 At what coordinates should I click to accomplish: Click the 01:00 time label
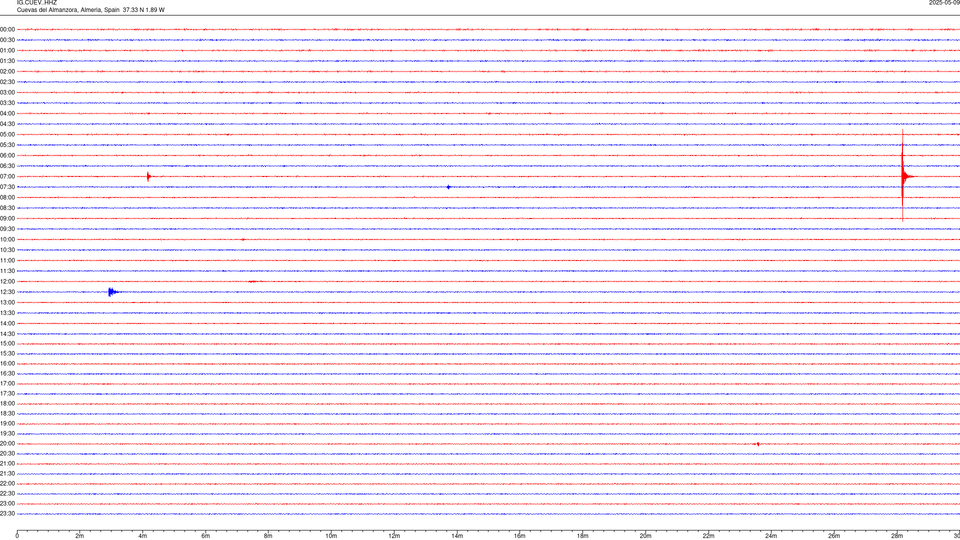[x=7, y=50]
